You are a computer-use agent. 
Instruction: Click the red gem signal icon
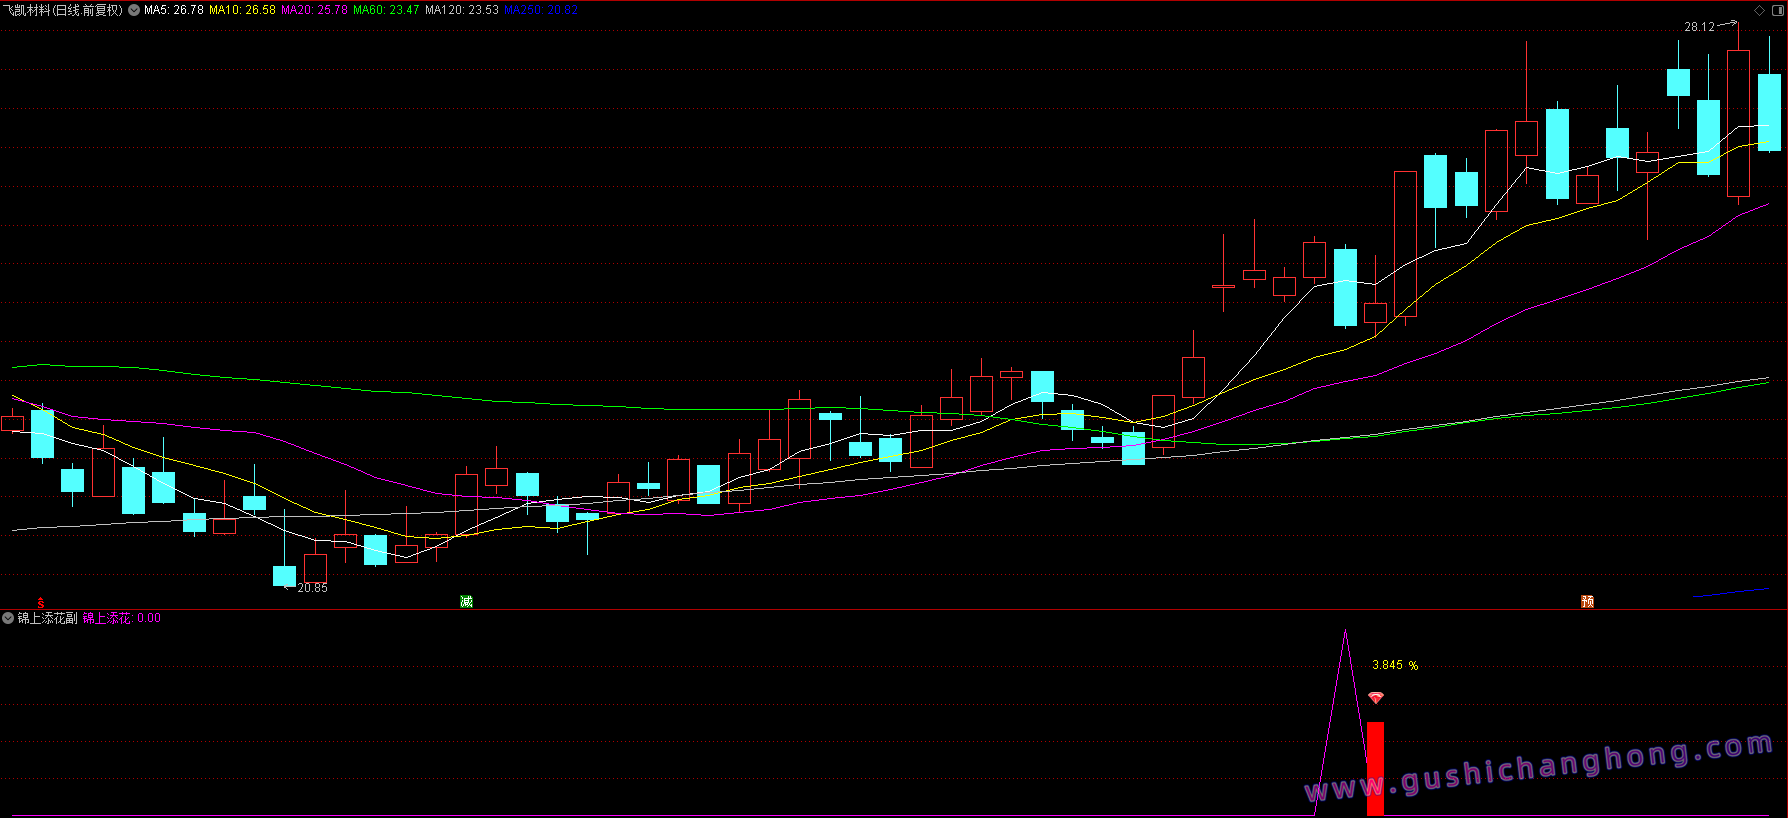click(1376, 697)
